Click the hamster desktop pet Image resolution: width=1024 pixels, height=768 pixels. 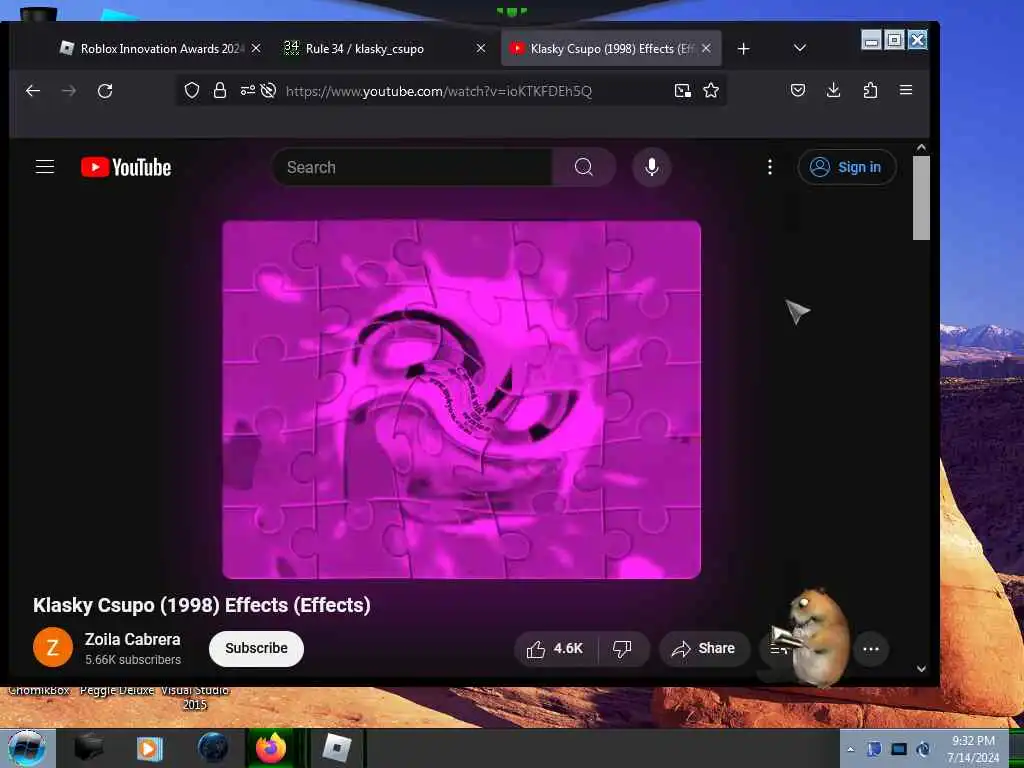point(815,635)
